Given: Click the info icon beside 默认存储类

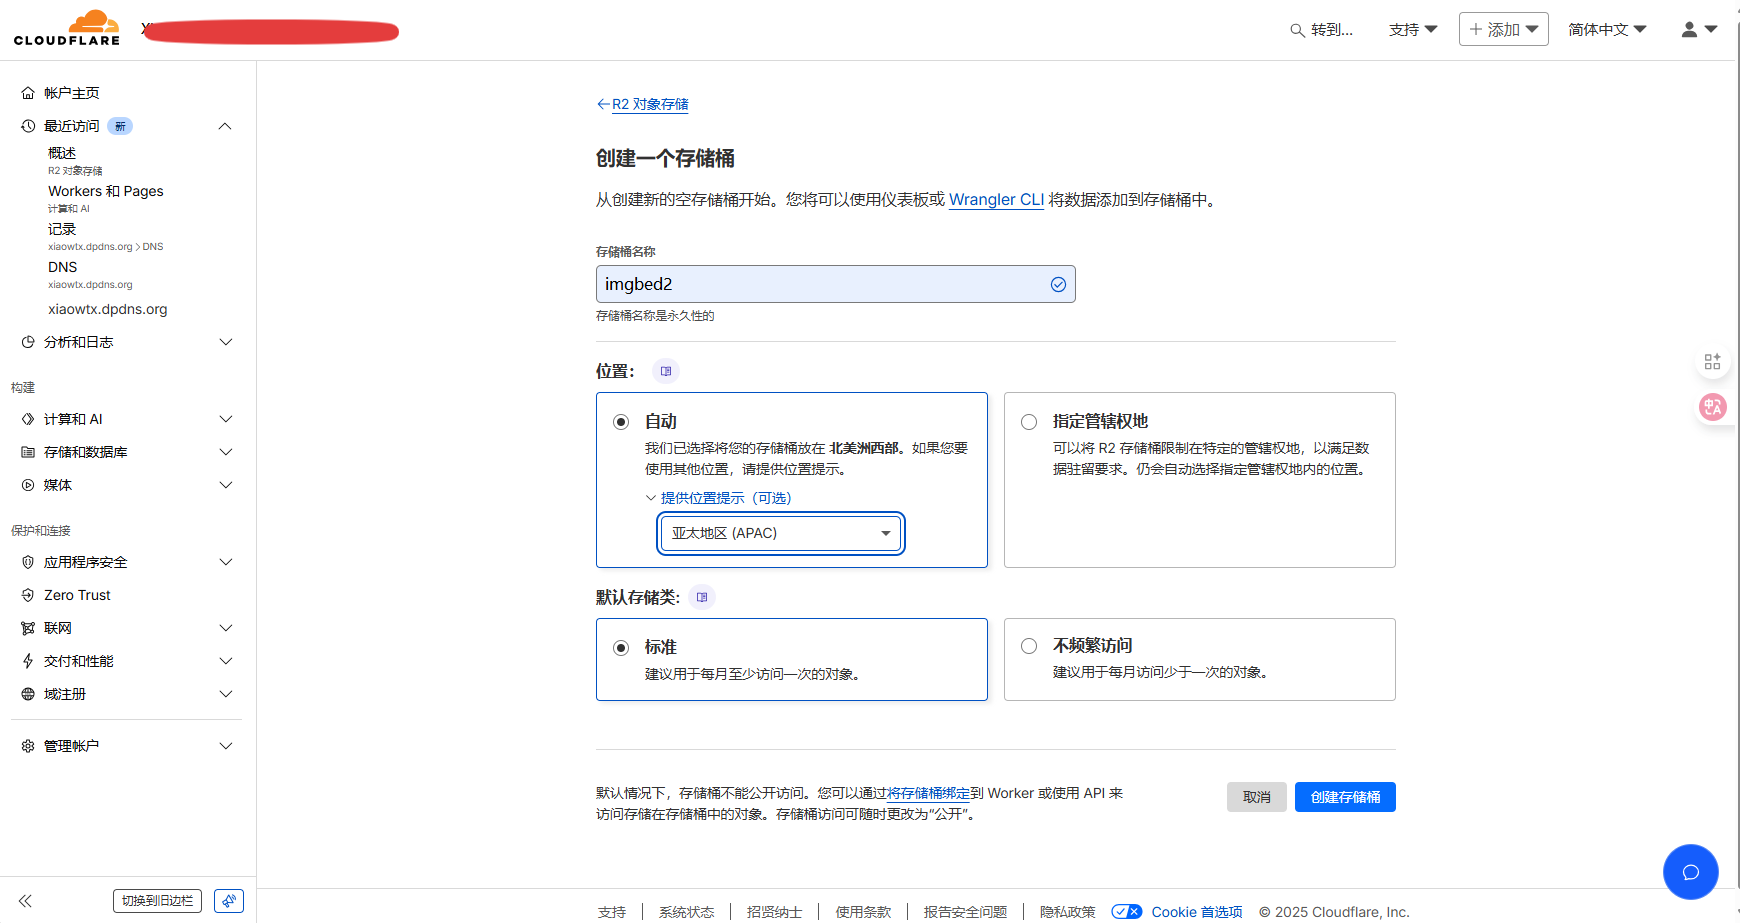Looking at the screenshot, I should (702, 597).
